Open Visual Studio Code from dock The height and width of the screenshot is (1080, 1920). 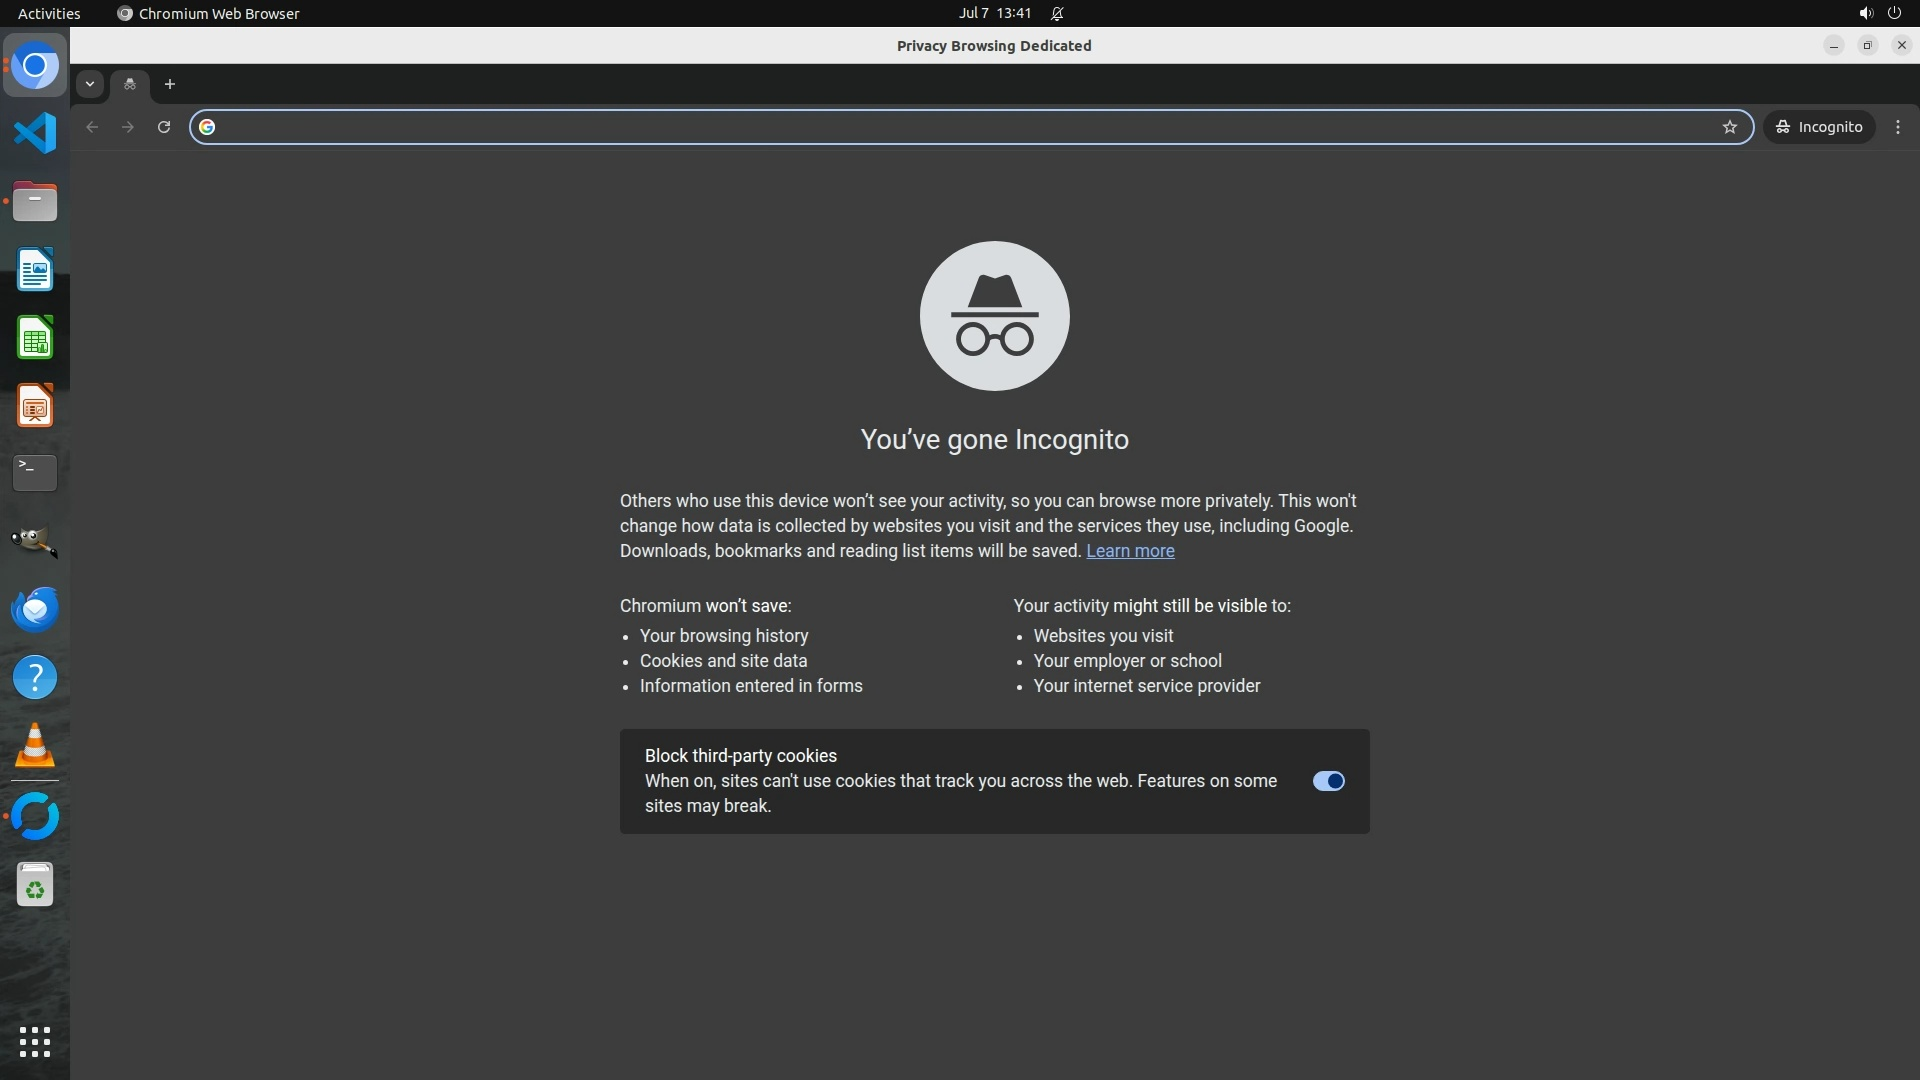tap(35, 133)
